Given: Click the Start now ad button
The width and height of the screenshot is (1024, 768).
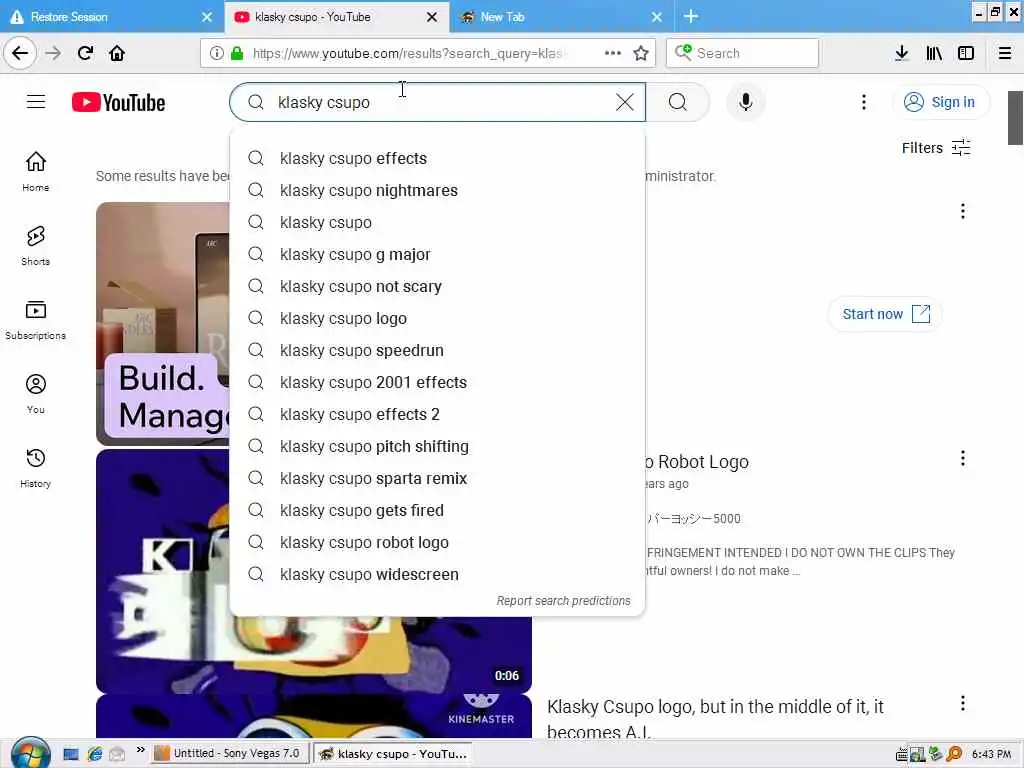Looking at the screenshot, I should 885,314.
